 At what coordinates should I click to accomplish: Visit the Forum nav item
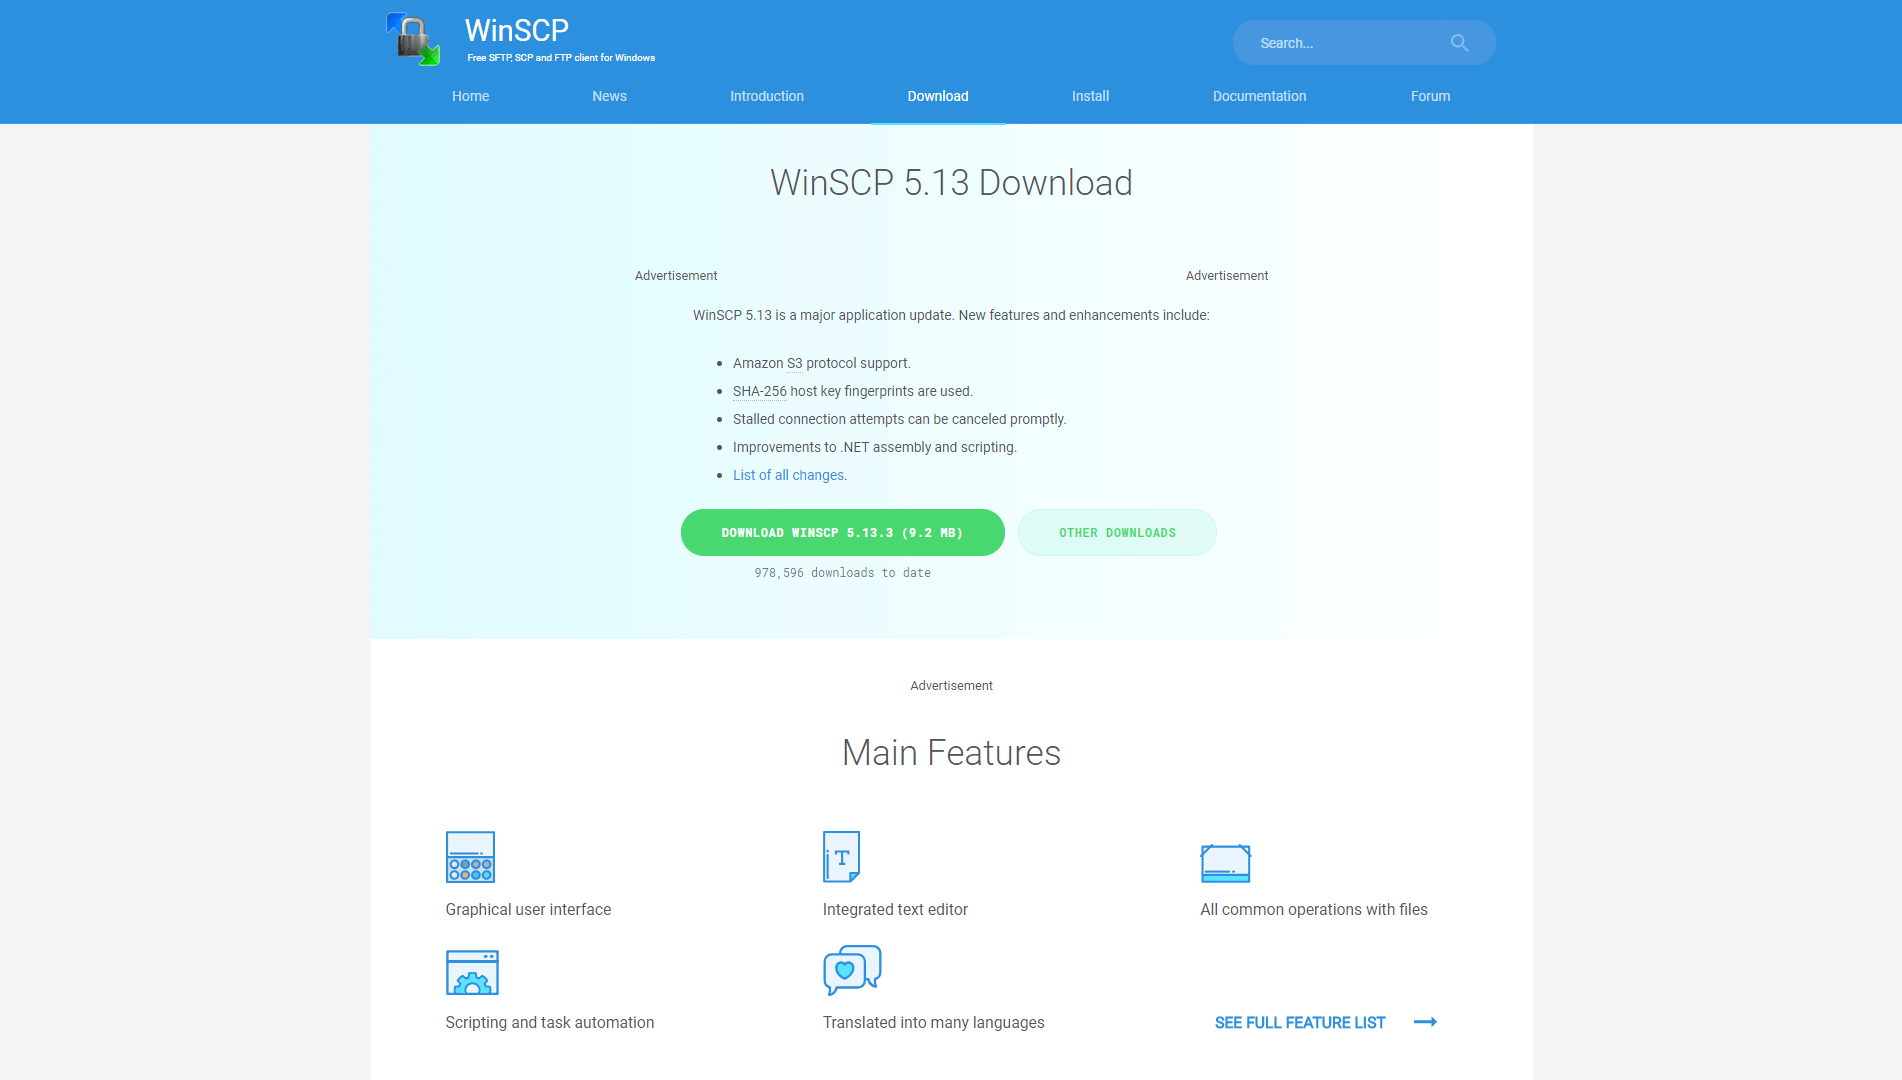click(1430, 96)
